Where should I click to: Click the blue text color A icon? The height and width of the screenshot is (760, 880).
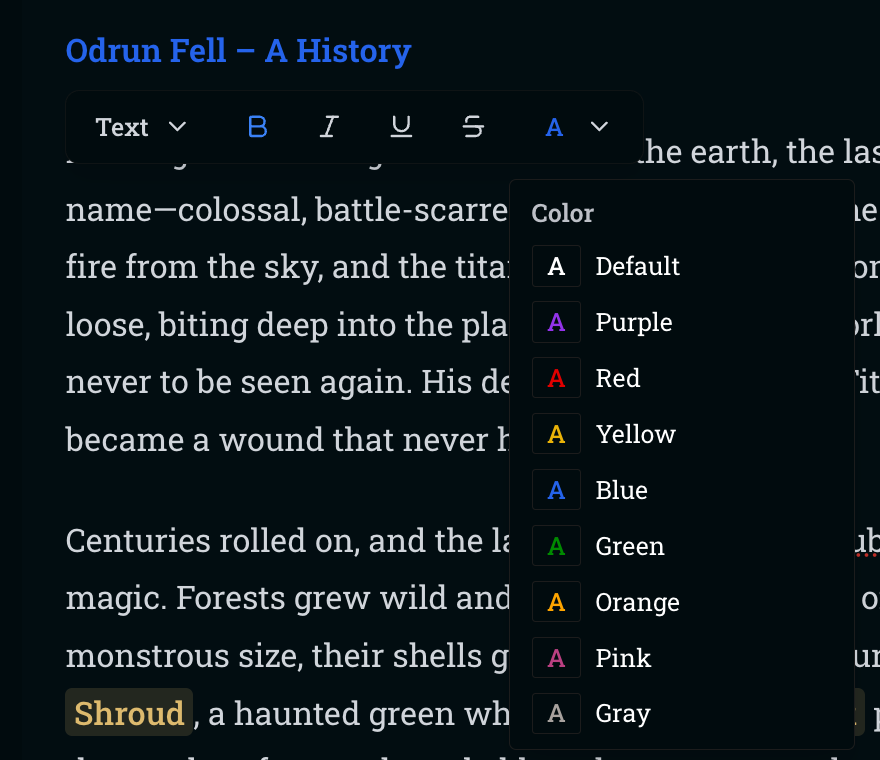point(554,127)
